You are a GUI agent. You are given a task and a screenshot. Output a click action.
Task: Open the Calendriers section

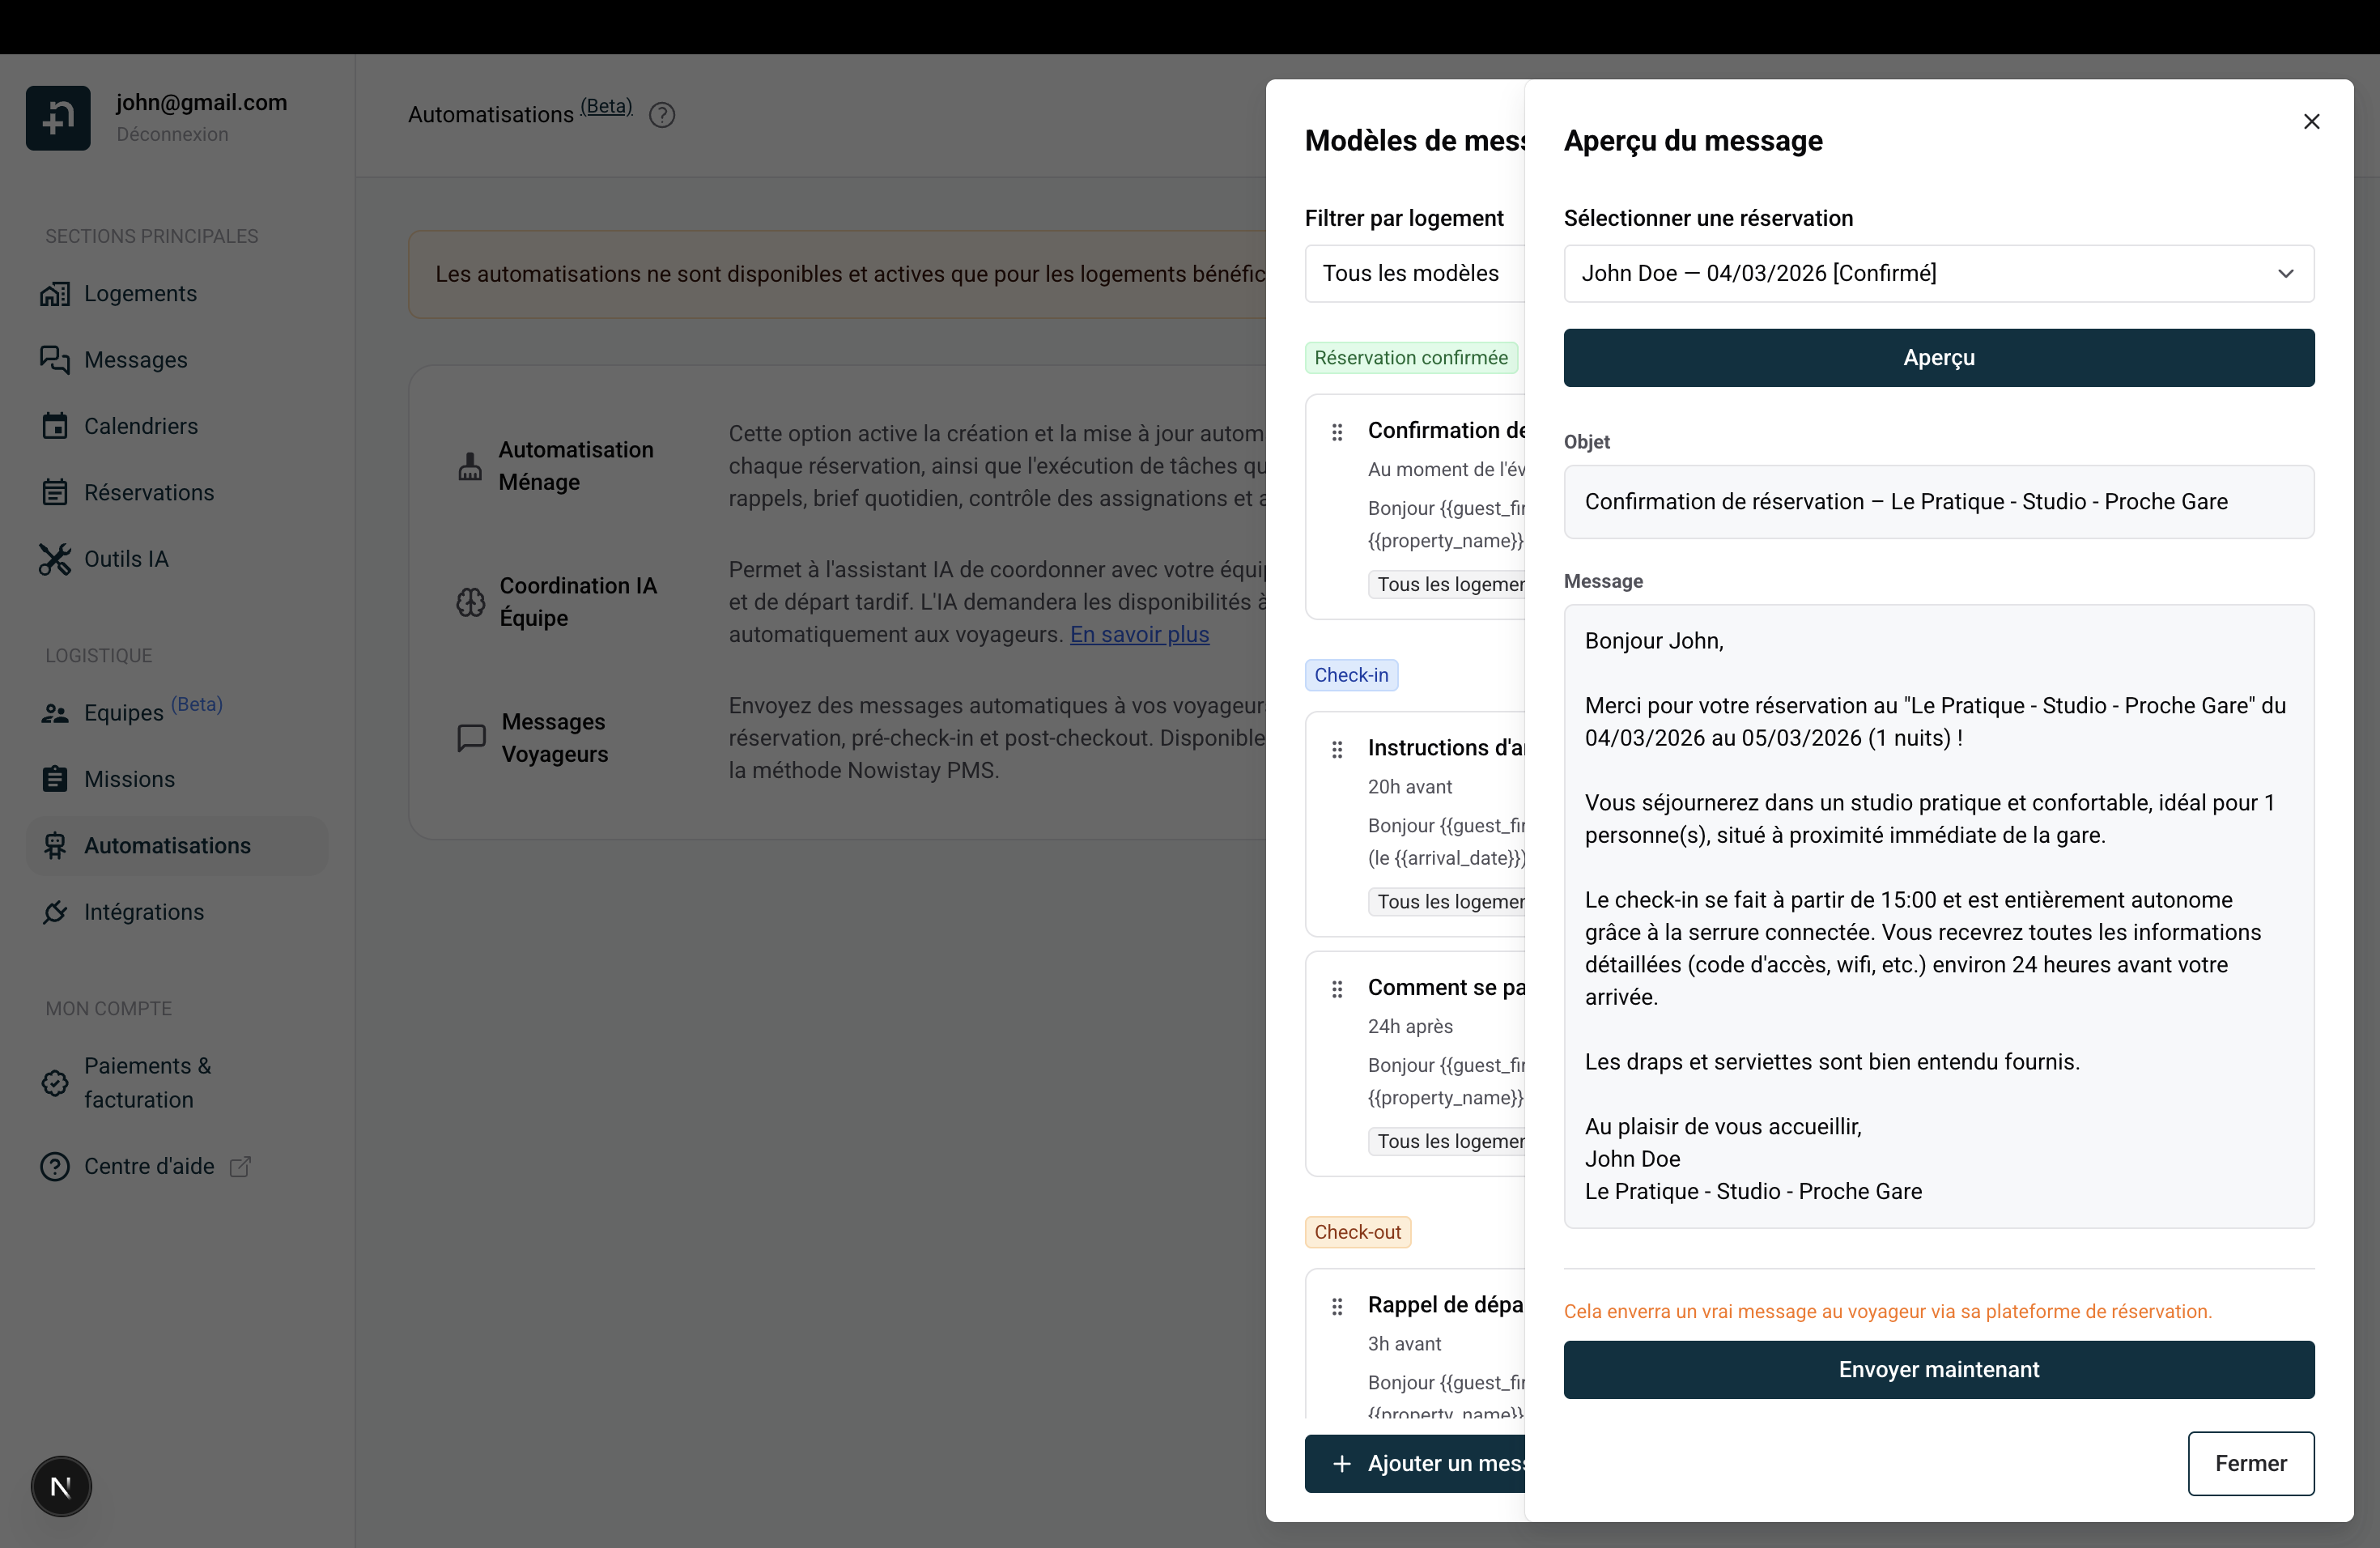140,425
